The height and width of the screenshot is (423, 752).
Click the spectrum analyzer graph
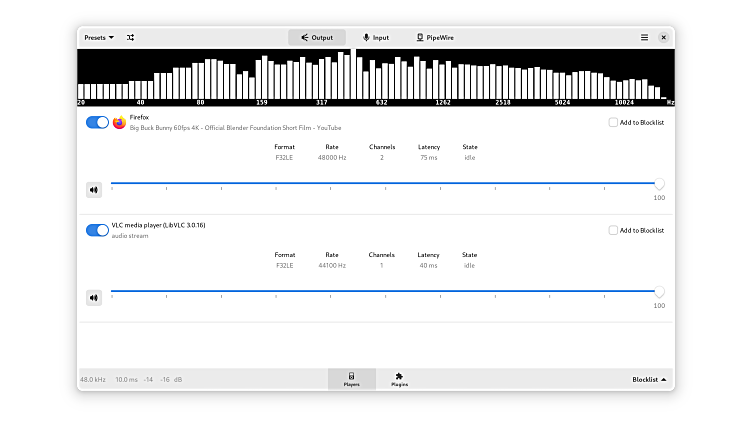tap(375, 75)
